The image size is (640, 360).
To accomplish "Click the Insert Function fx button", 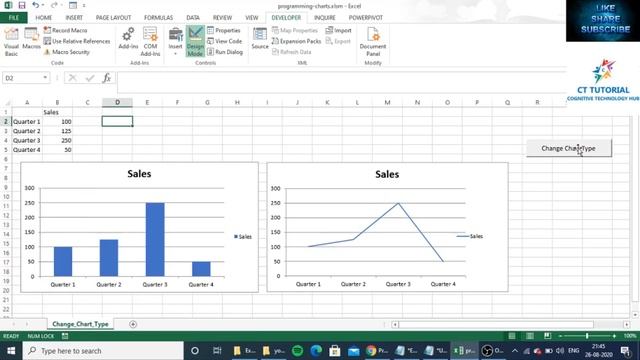I will pyautogui.click(x=107, y=78).
